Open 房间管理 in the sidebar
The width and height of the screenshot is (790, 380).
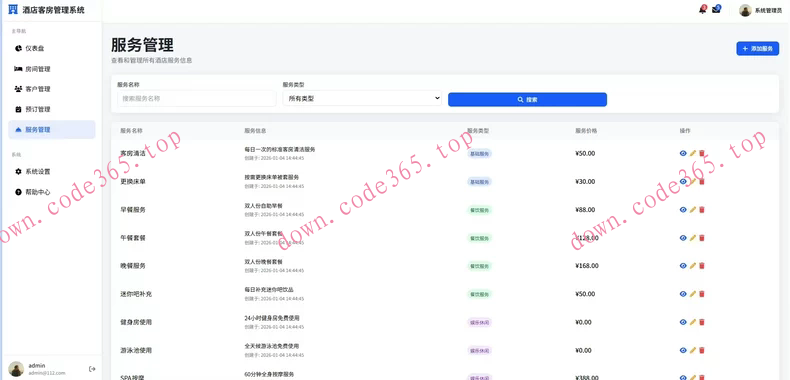click(52, 69)
